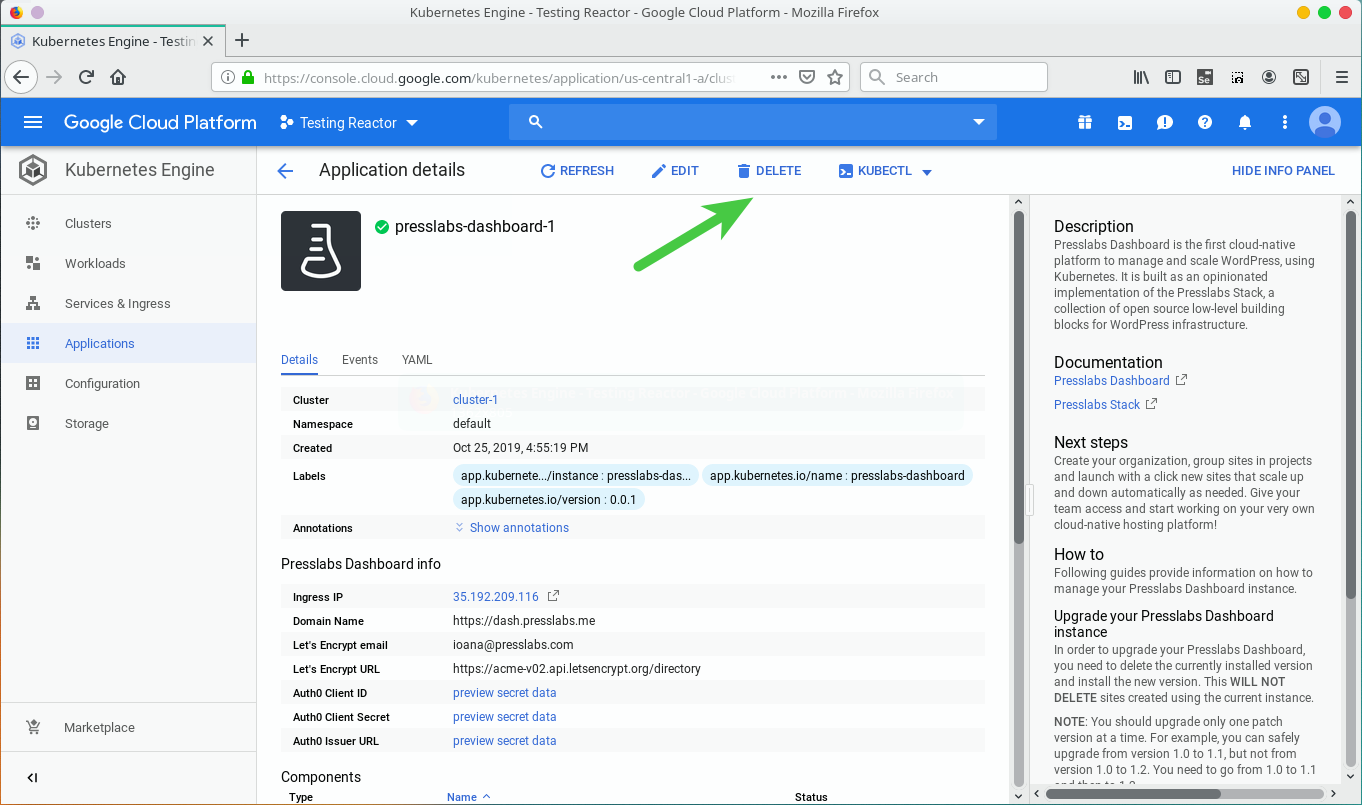1362x805 pixels.
Task: Collapse the left navigation sidebar
Action: coord(32,778)
